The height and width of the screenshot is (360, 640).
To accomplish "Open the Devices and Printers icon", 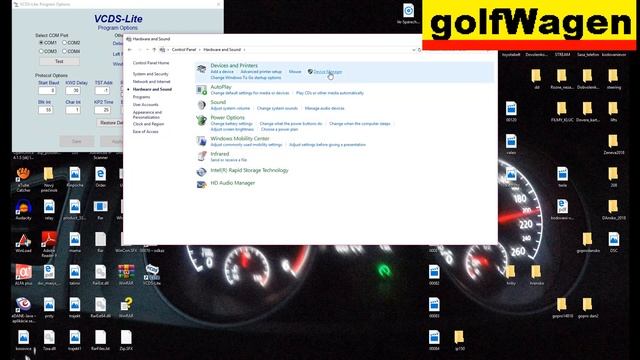I will [201, 69].
